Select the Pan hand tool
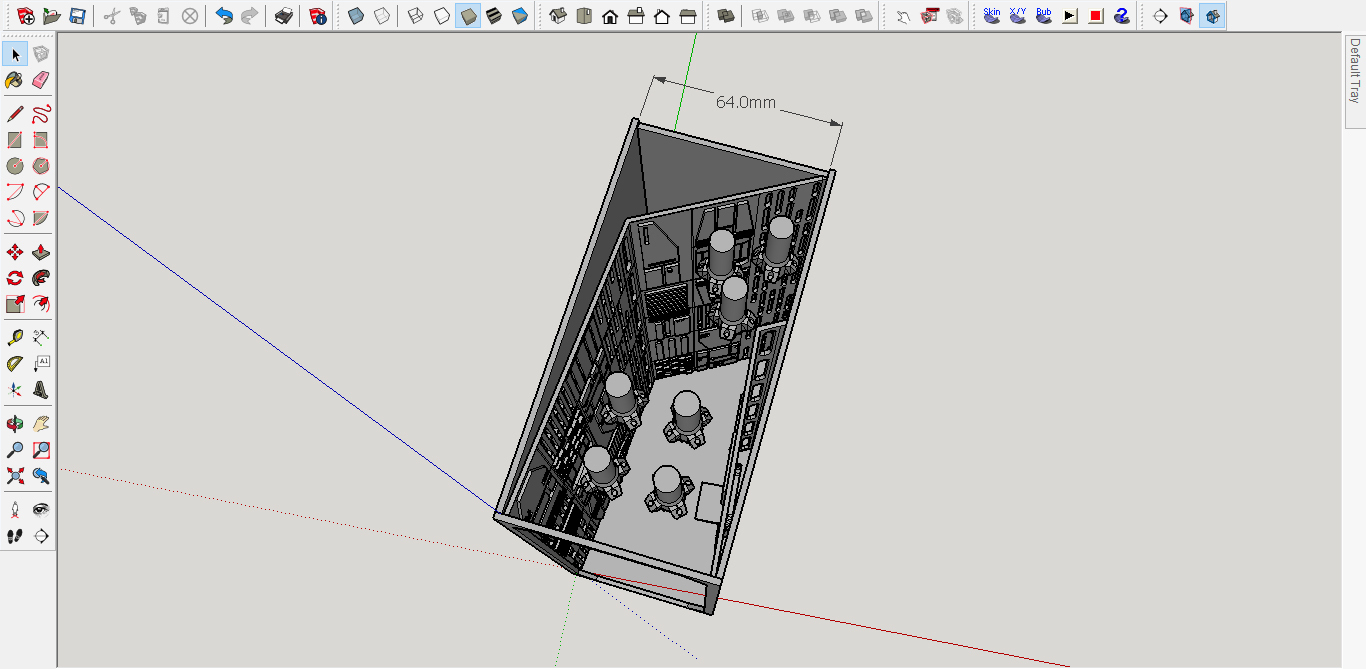 [41, 424]
